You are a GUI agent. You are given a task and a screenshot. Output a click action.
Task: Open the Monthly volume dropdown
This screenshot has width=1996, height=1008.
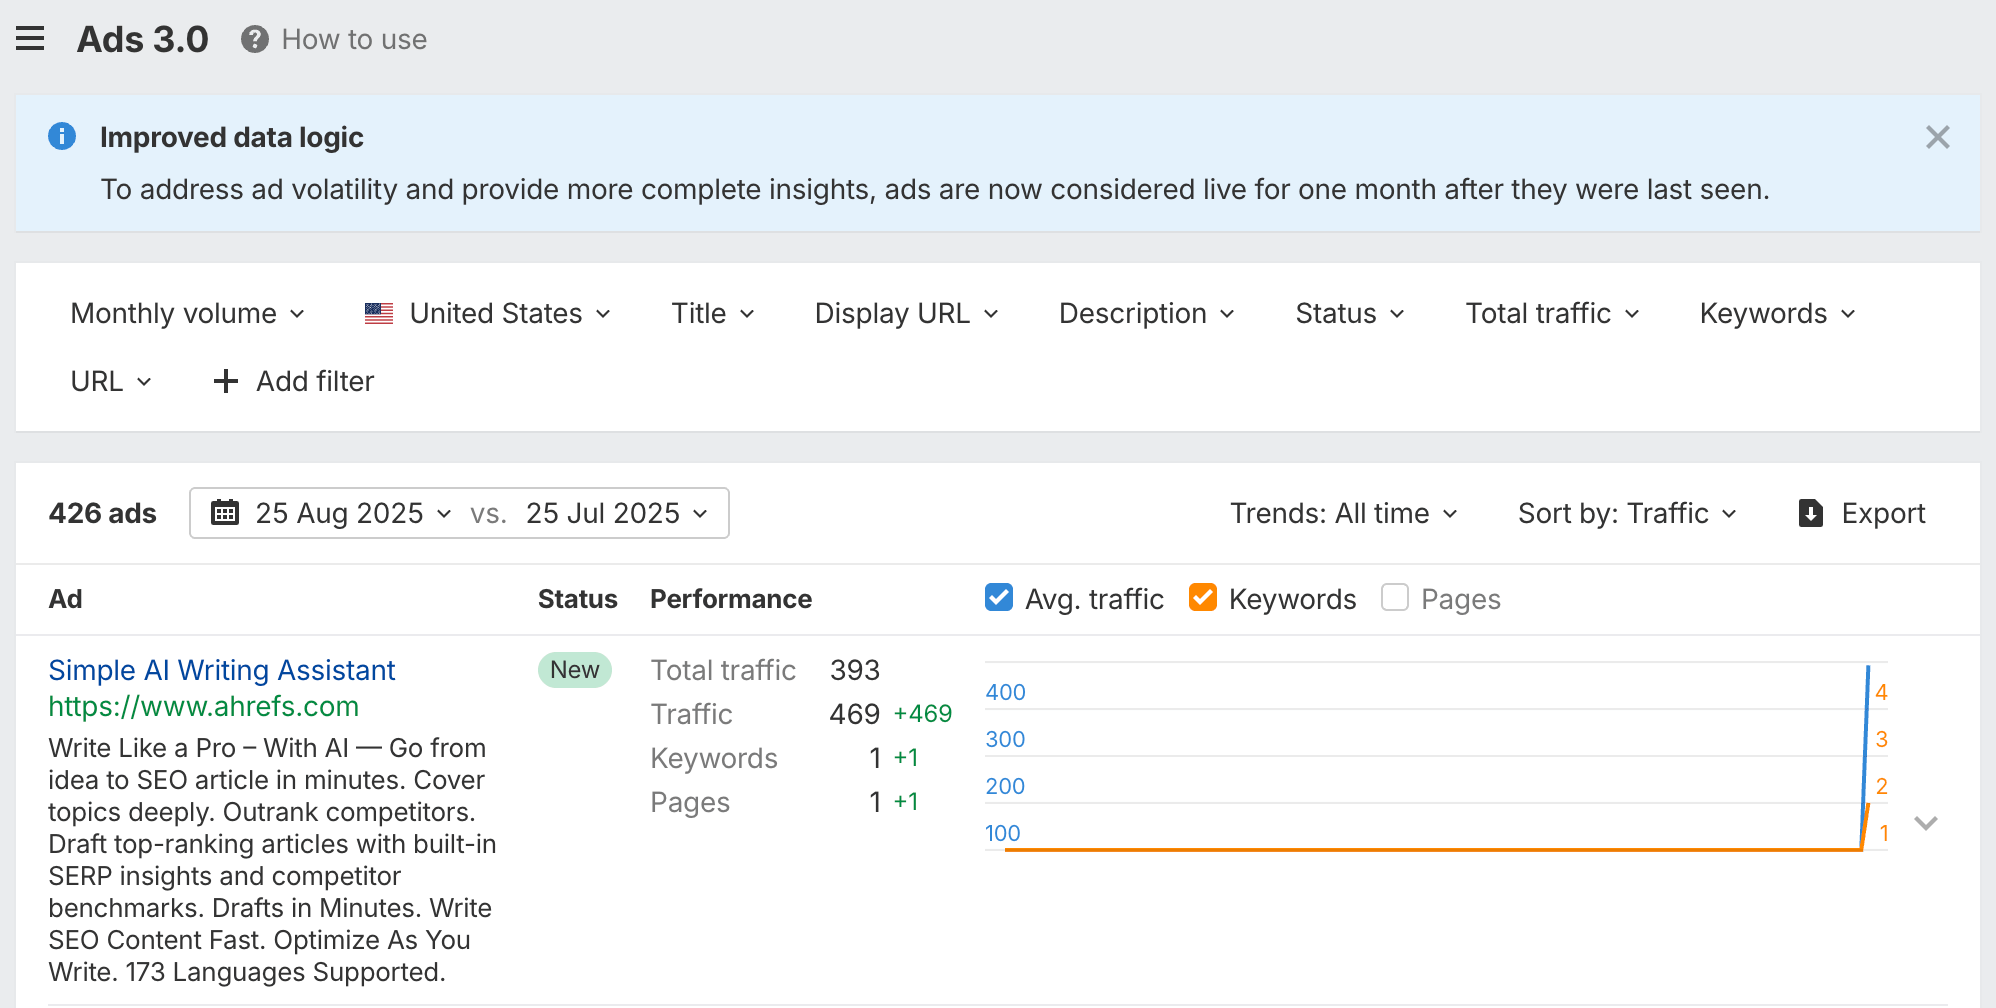coord(187,313)
